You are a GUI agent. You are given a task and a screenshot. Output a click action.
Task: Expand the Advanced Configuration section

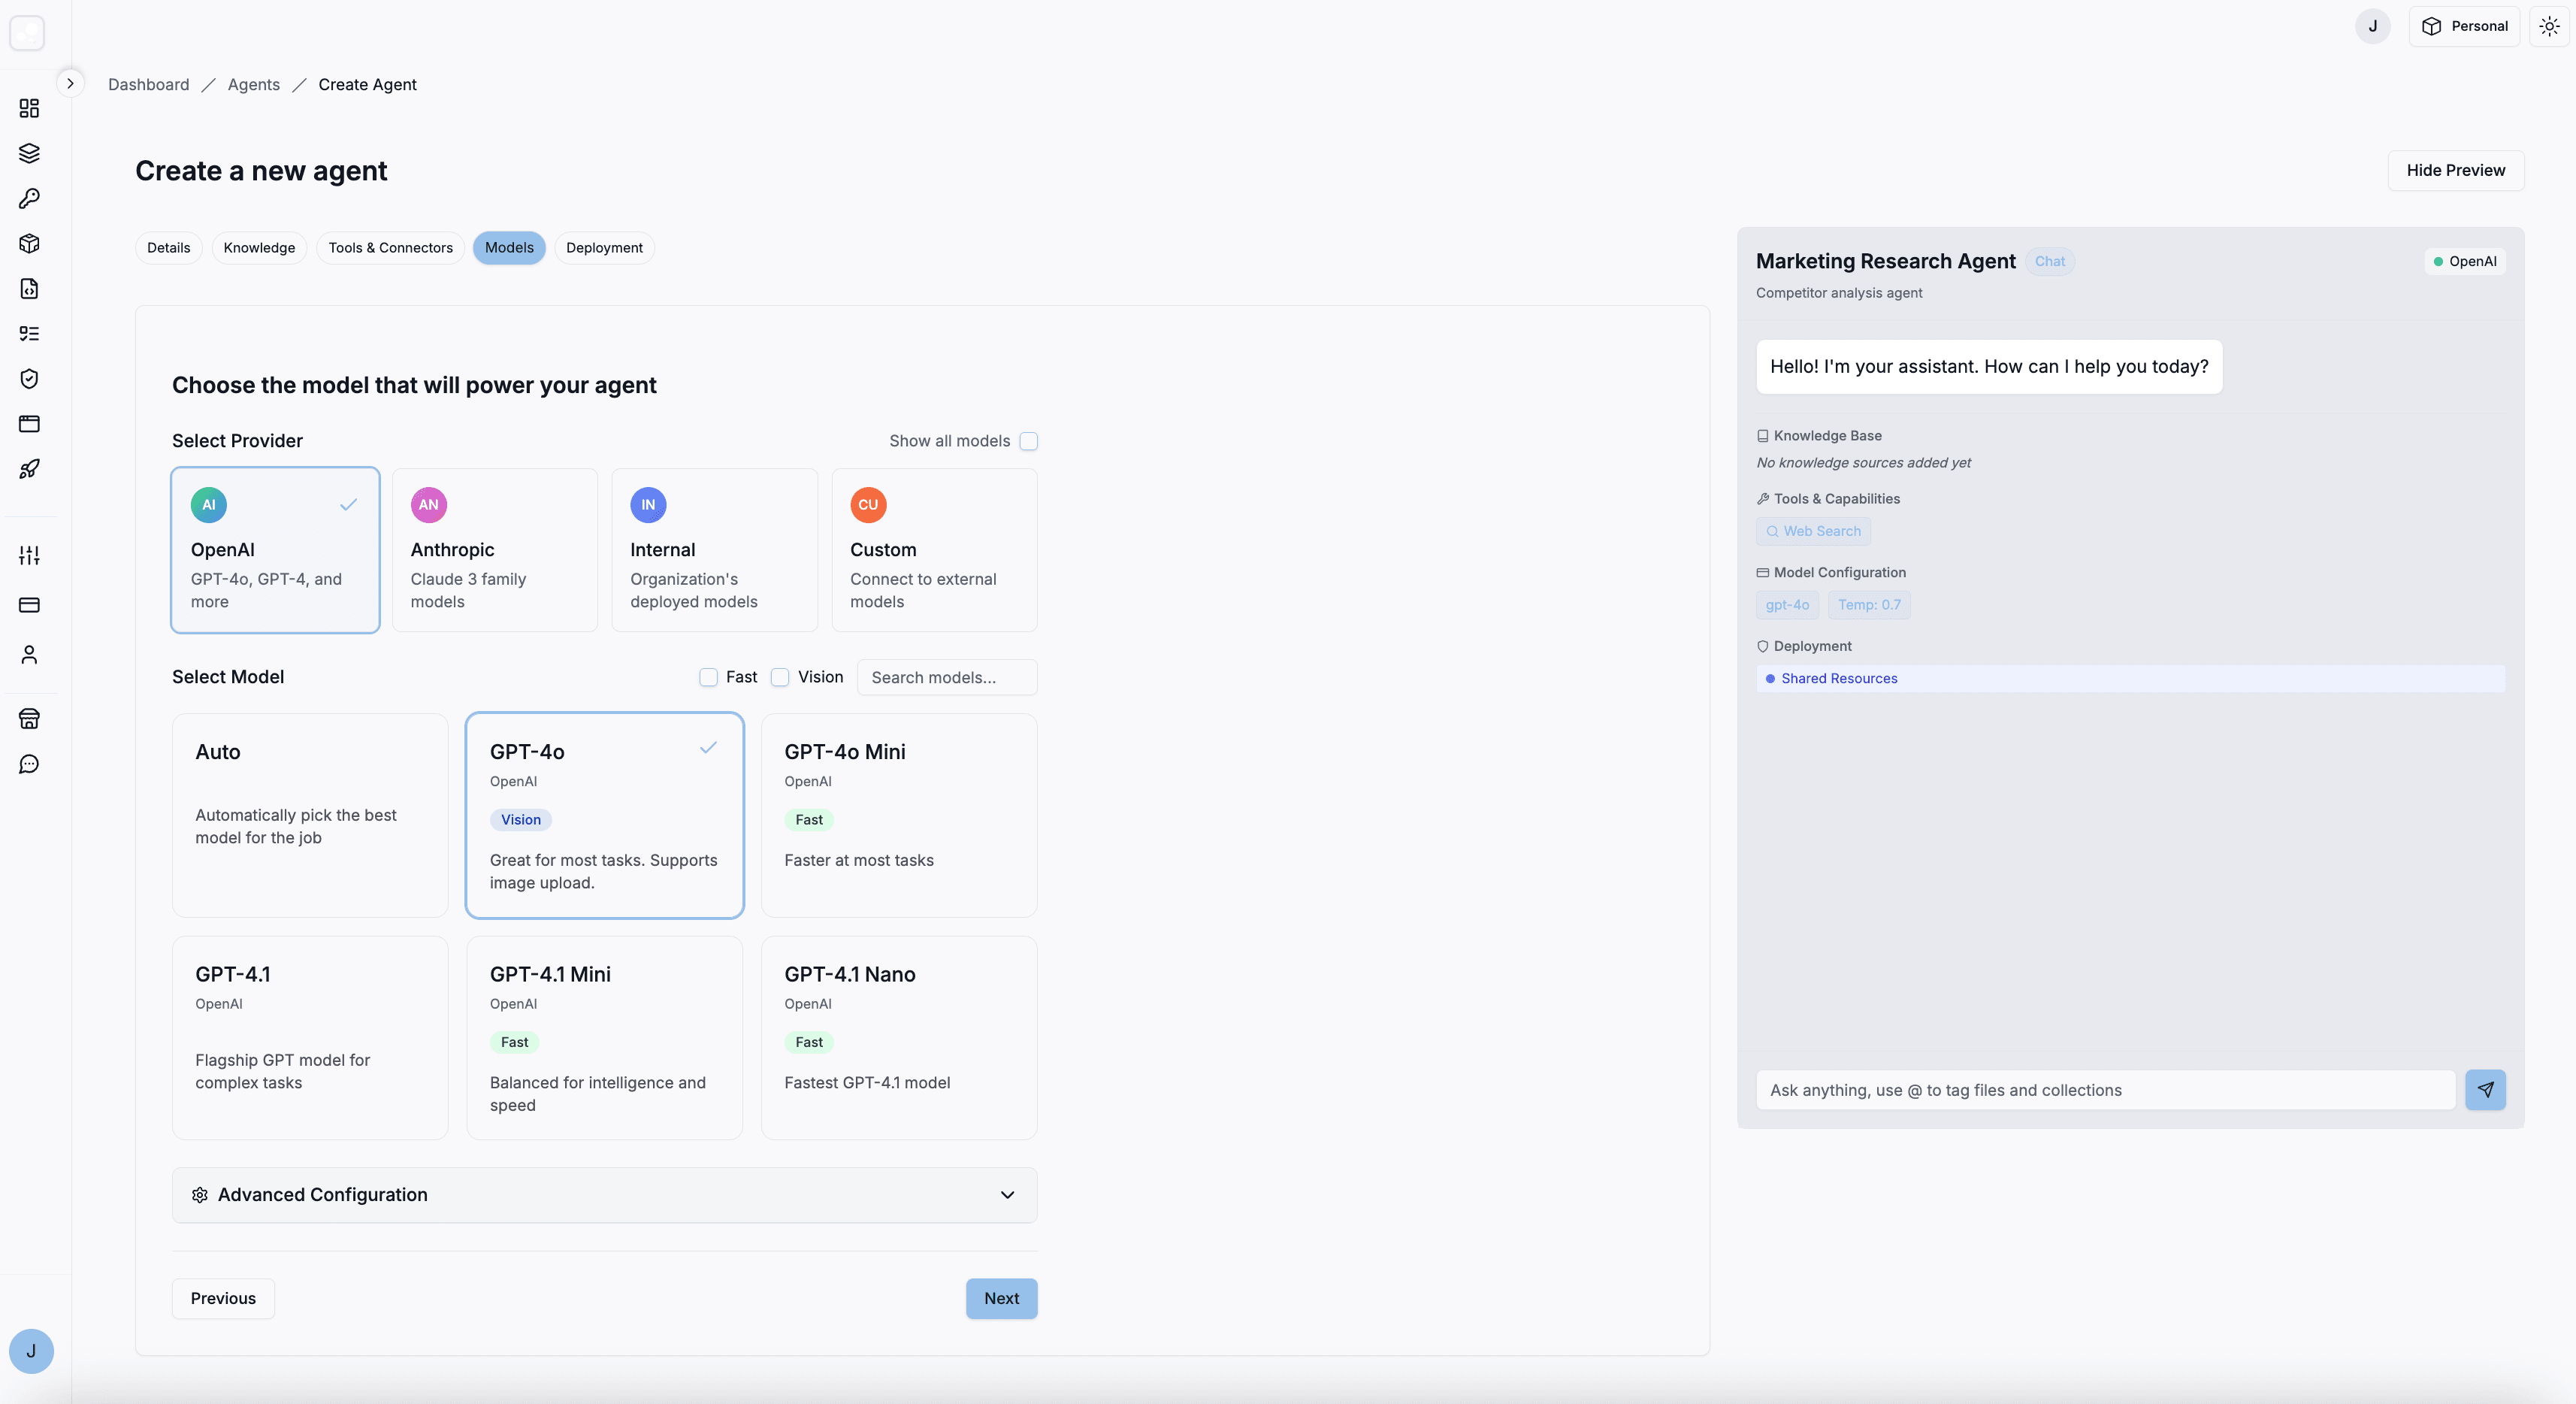point(604,1195)
